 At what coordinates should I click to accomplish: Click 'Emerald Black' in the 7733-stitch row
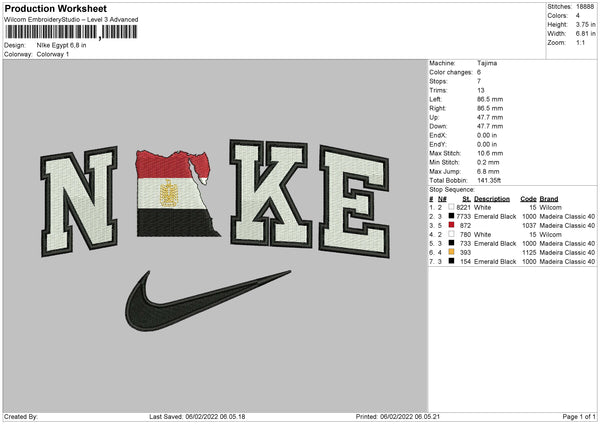click(x=495, y=216)
